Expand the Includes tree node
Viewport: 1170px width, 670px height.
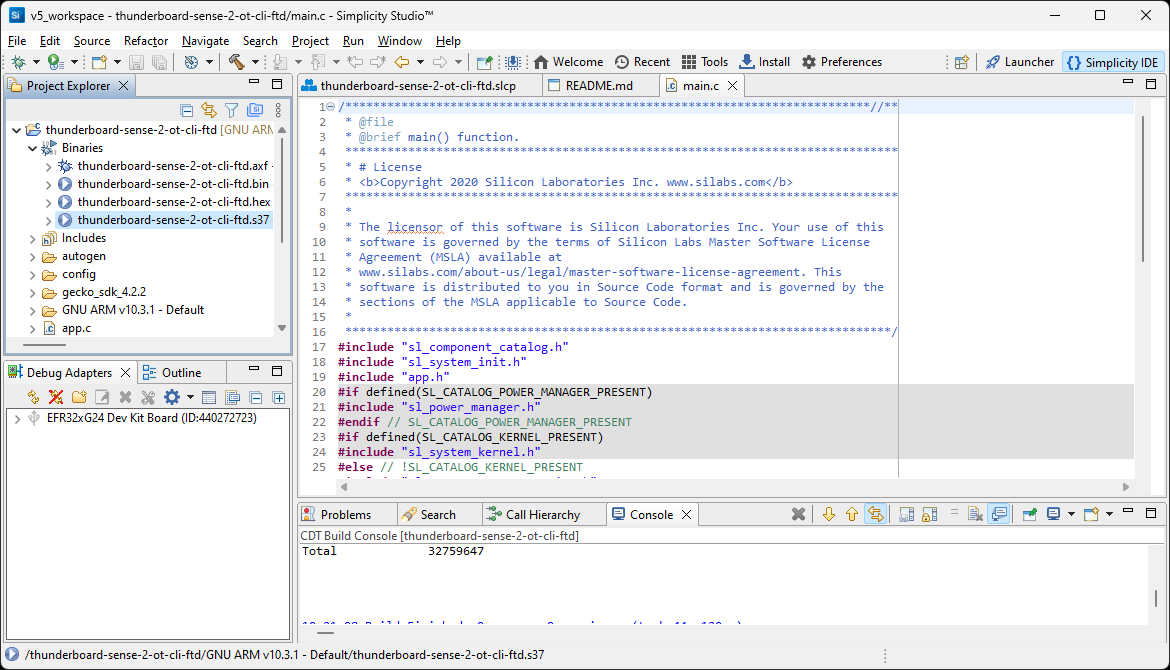pos(30,238)
